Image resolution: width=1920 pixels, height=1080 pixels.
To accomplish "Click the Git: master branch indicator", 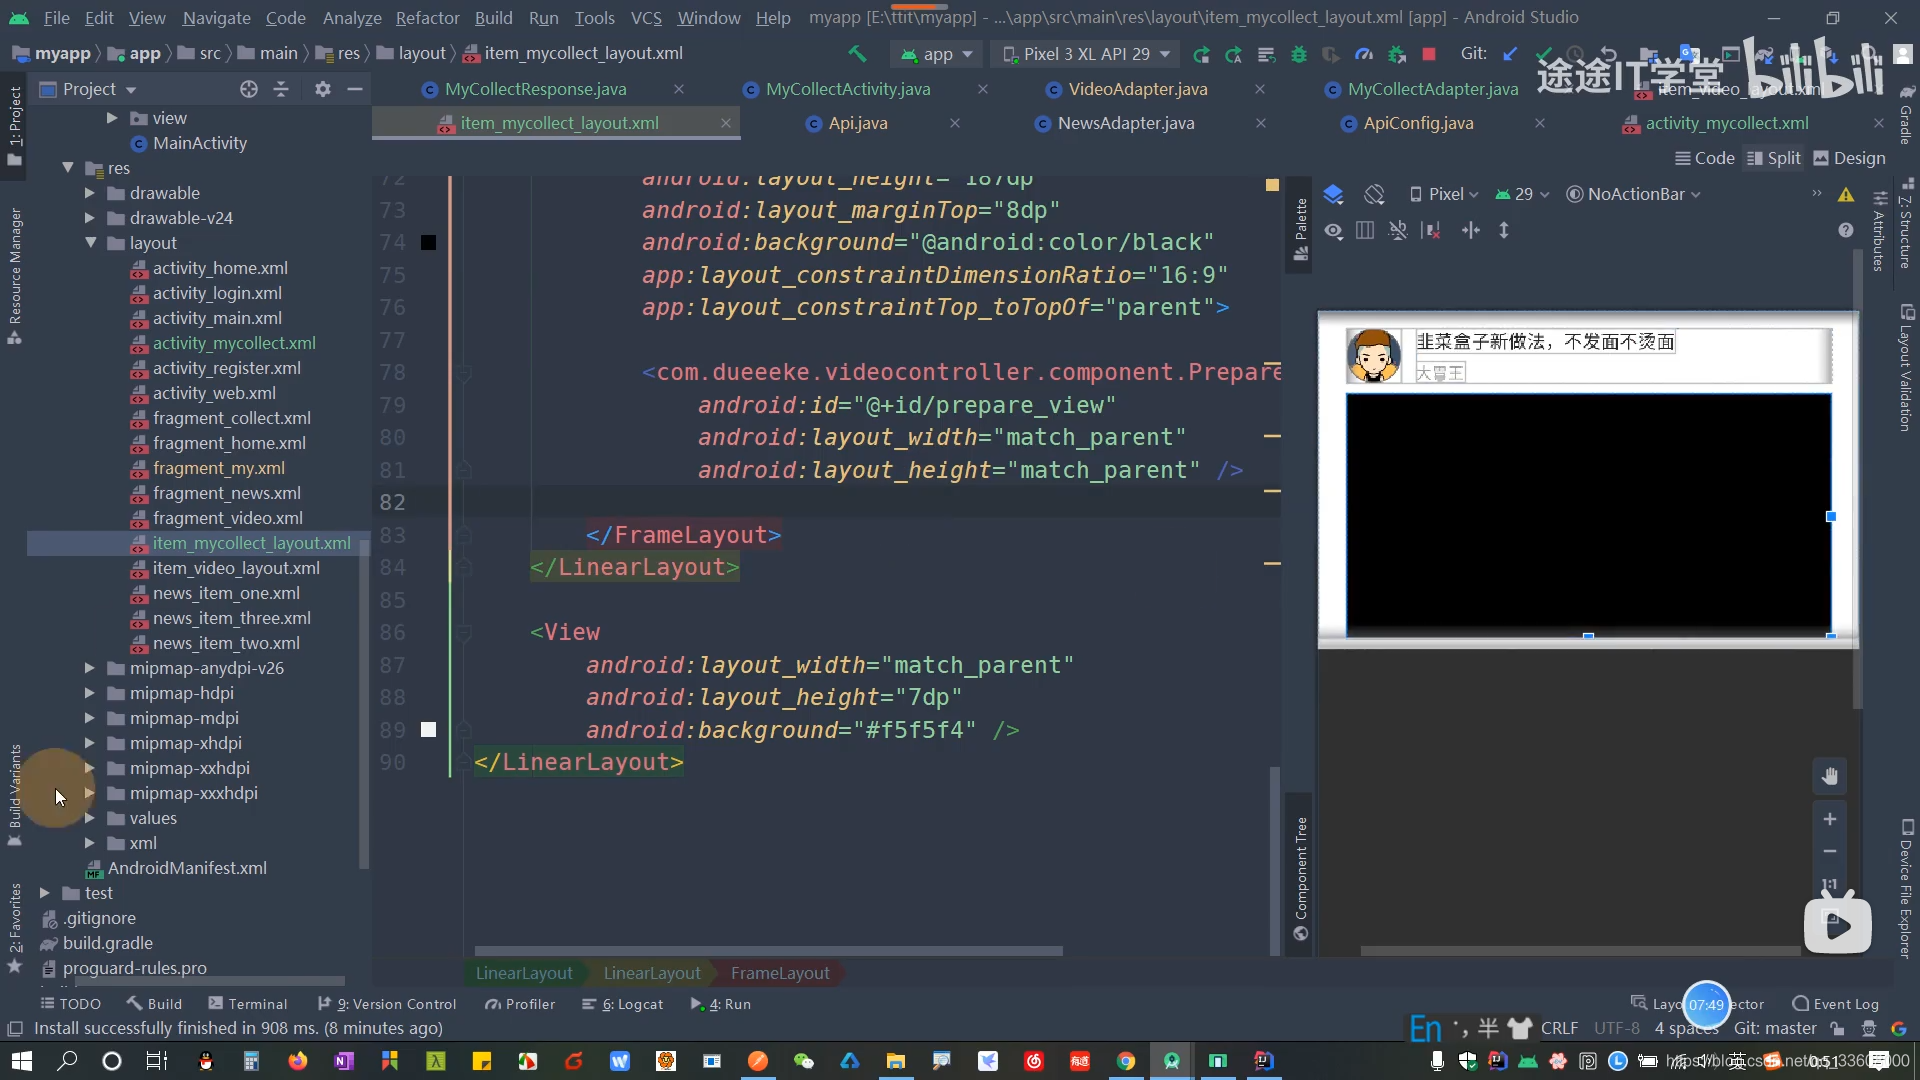I will (1775, 1028).
